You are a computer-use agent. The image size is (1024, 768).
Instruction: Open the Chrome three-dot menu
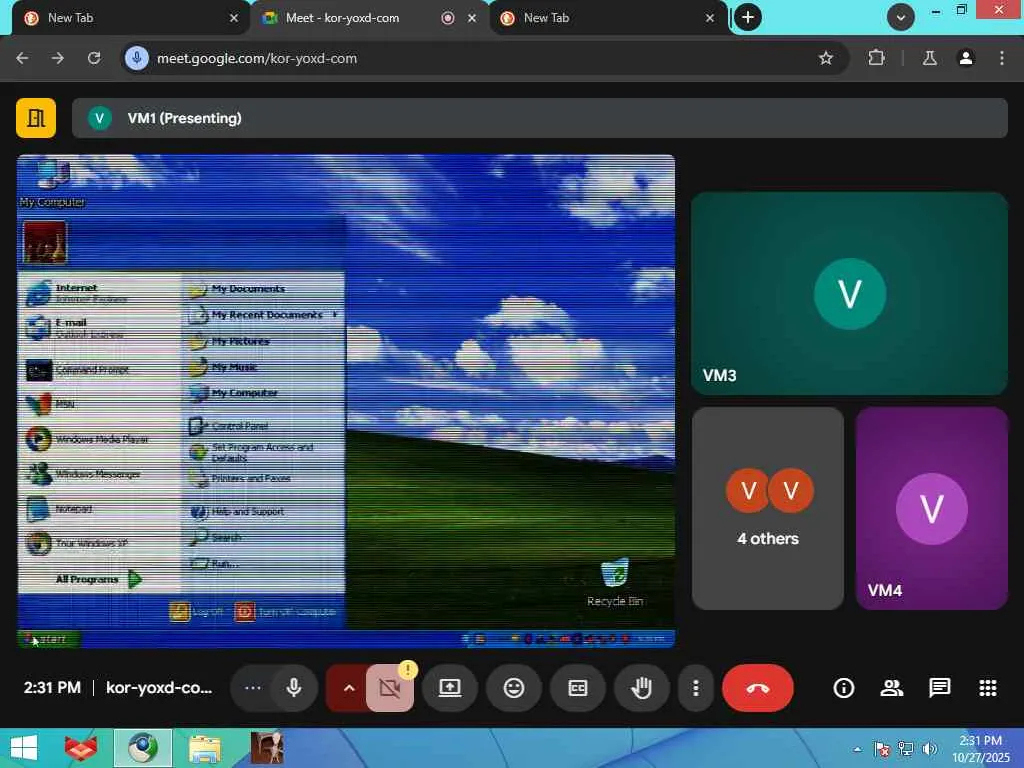(x=1002, y=58)
